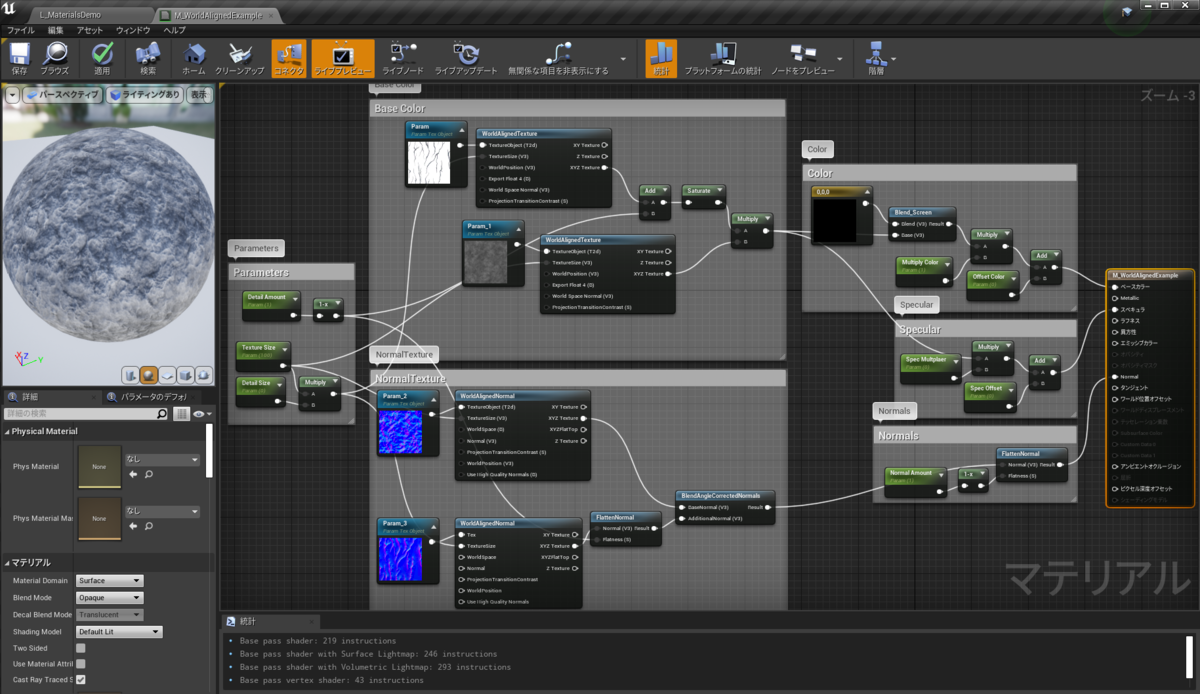Open the ヘルプ menu
Viewport: 1200px width, 694px height.
click(175, 30)
